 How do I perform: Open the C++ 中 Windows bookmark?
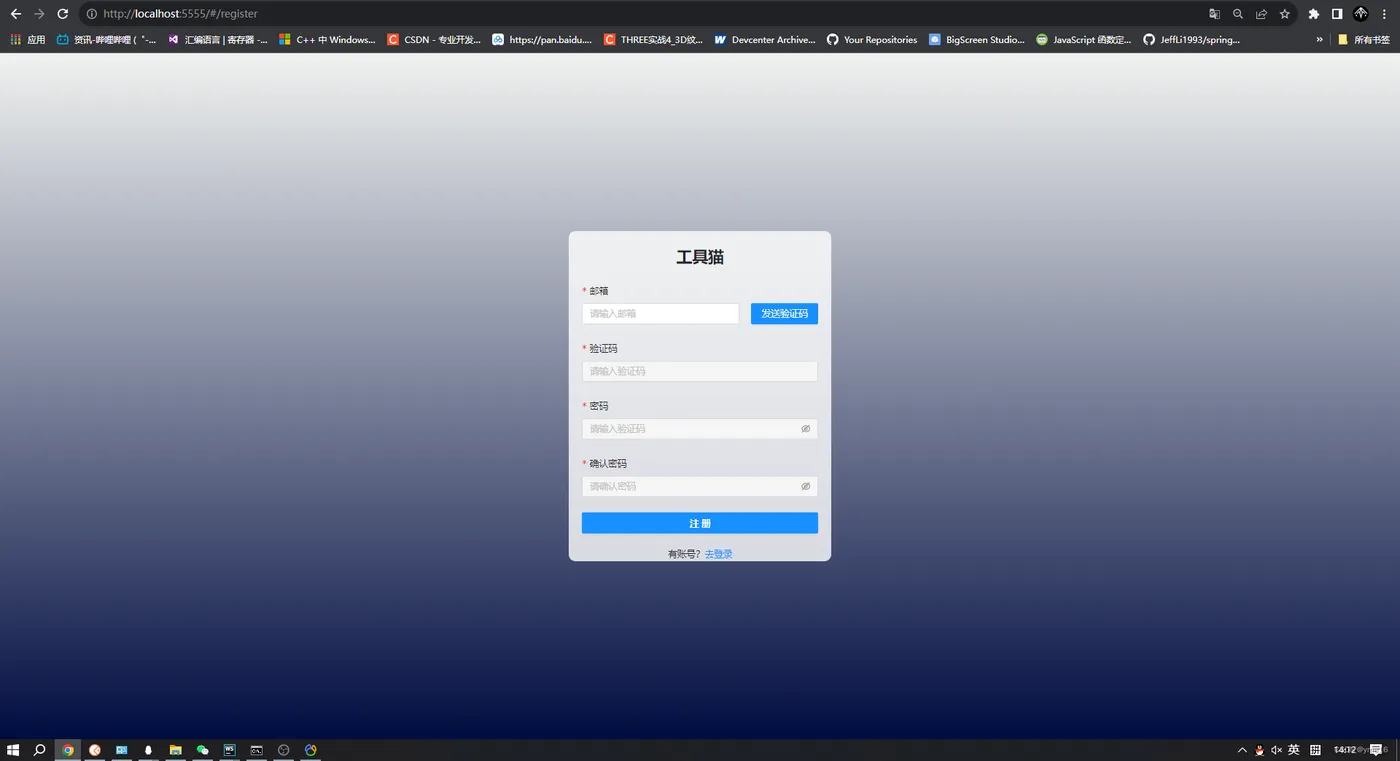[328, 40]
